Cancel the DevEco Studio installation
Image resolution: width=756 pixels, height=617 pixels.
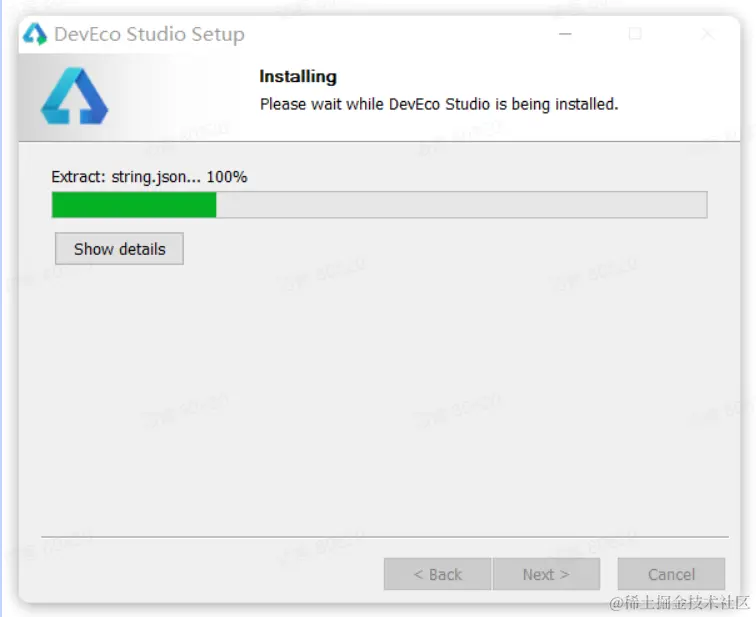coord(671,574)
